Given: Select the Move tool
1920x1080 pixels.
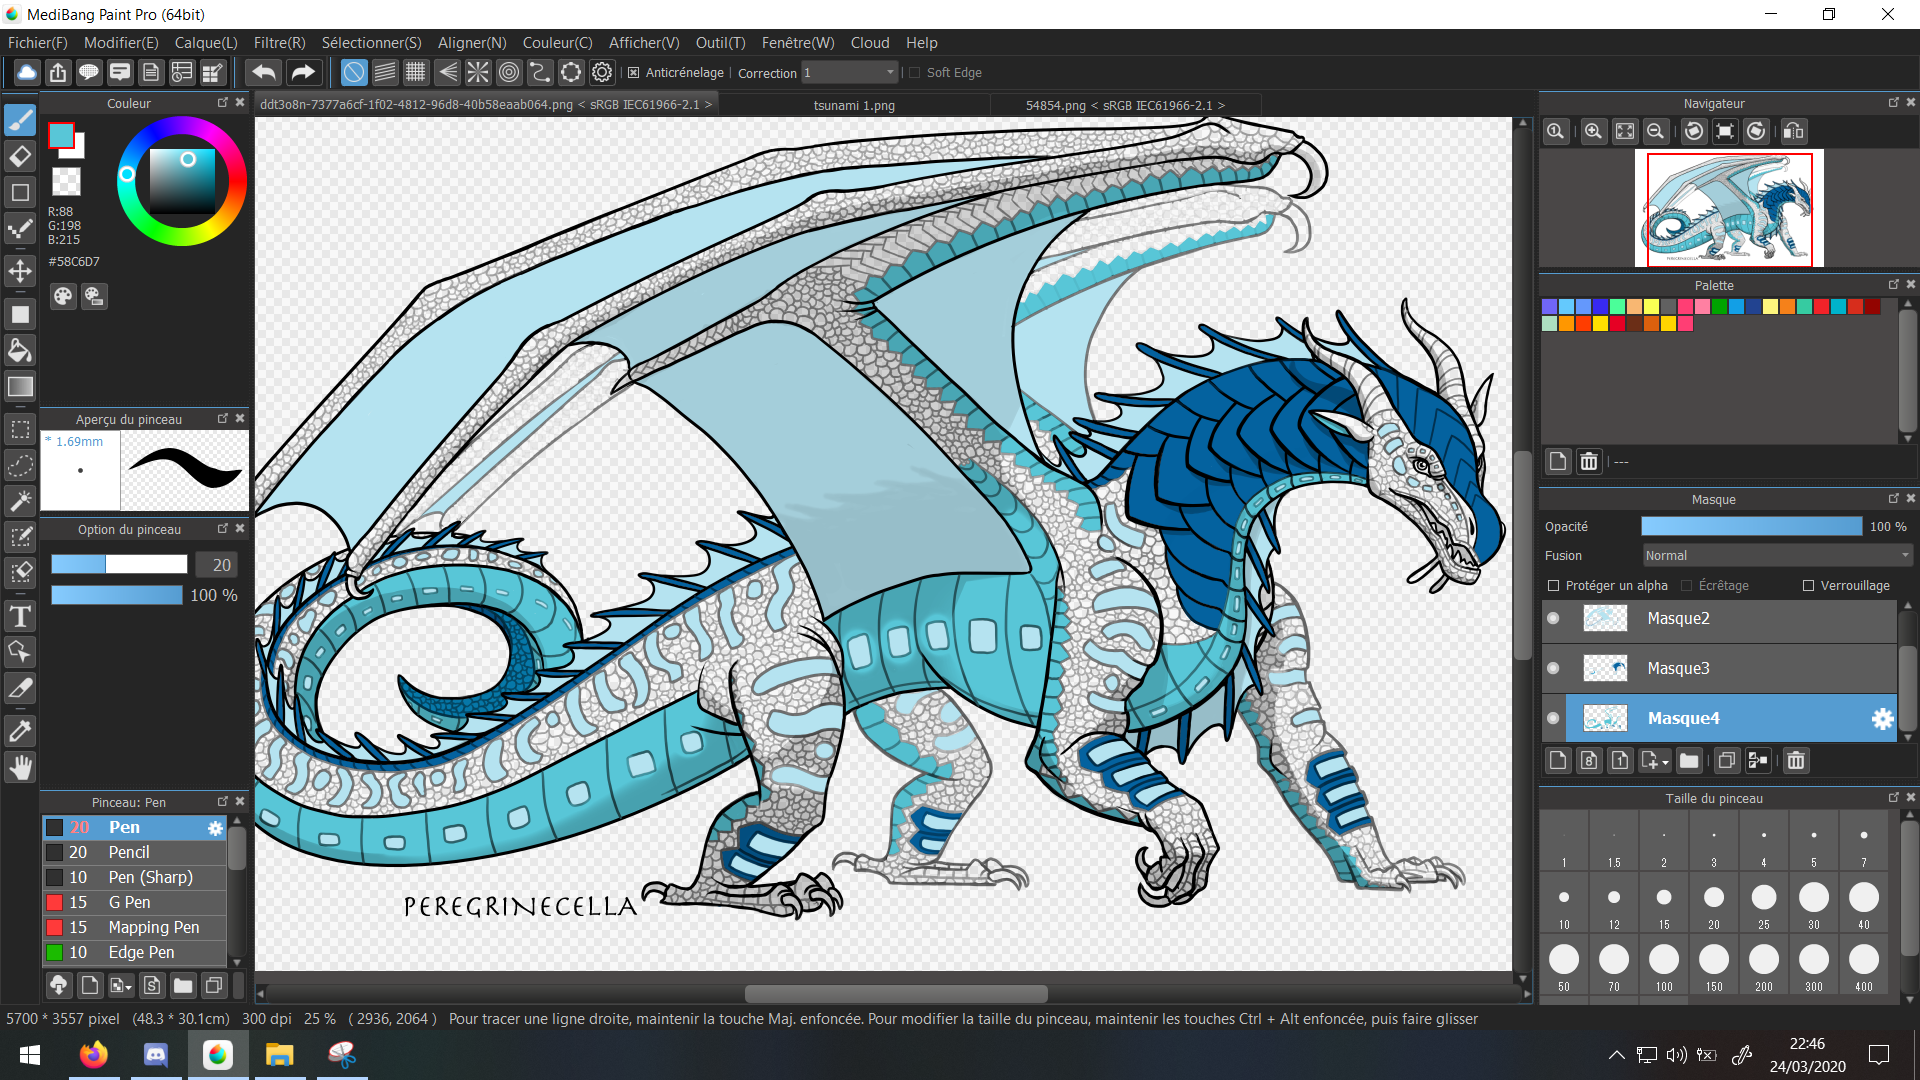Looking at the screenshot, I should [20, 271].
